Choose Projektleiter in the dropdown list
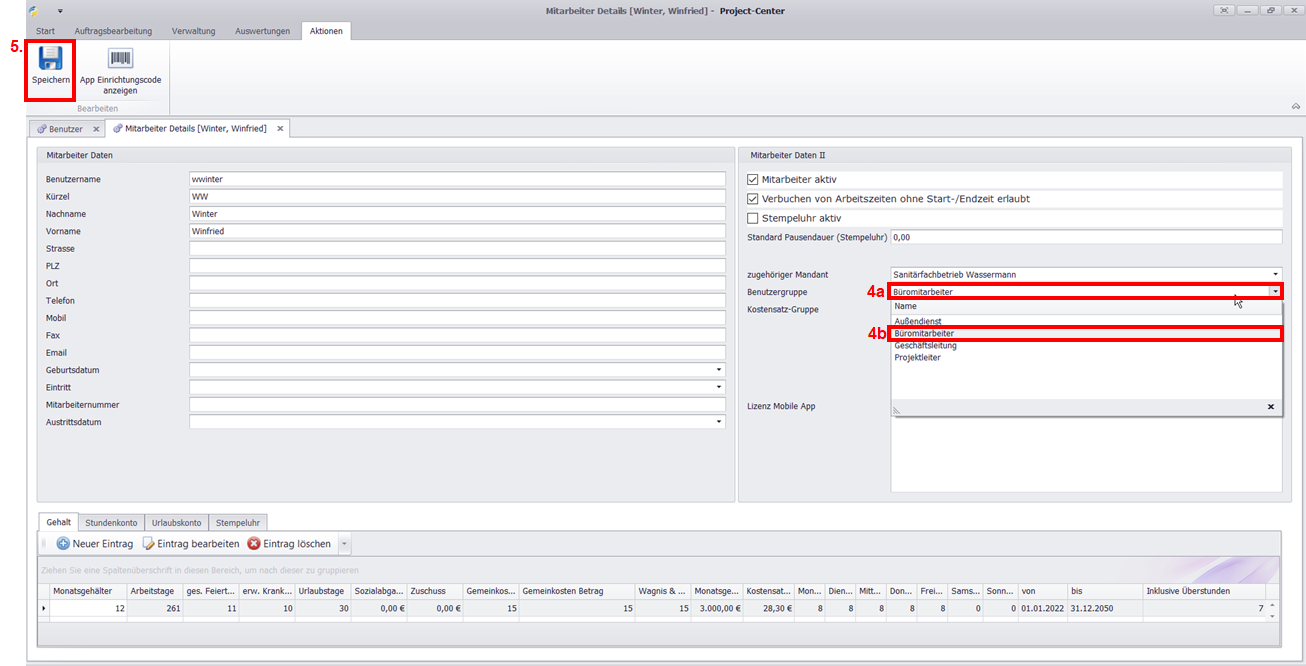 pos(917,358)
